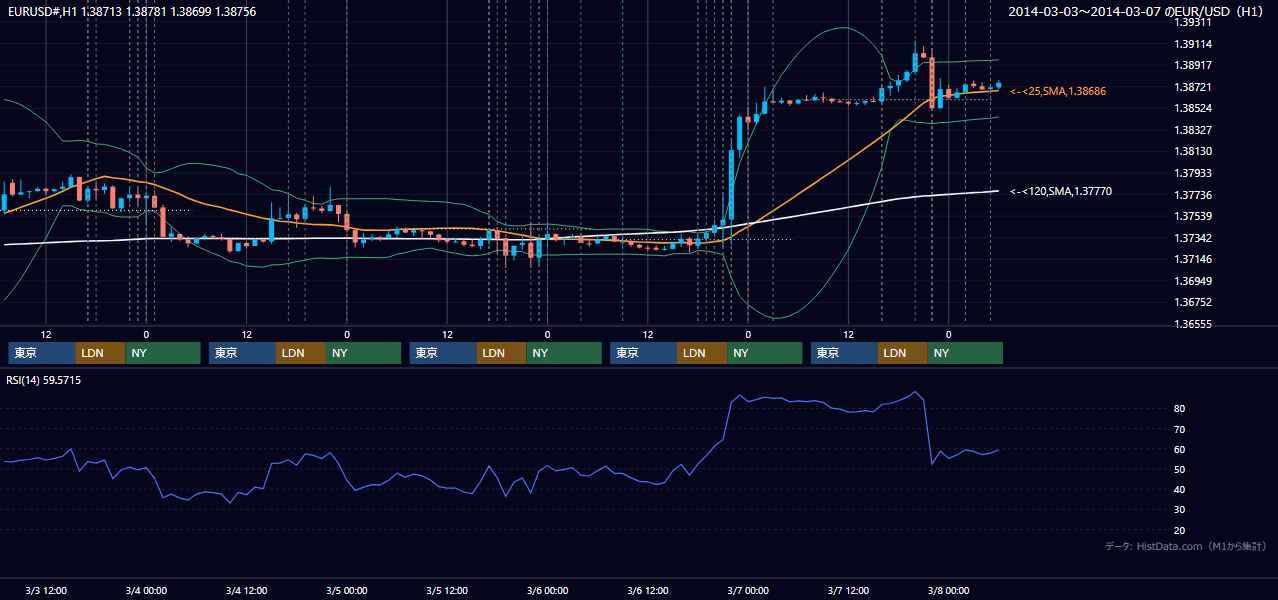Click RSI scale value 20

pyautogui.click(x=1180, y=530)
